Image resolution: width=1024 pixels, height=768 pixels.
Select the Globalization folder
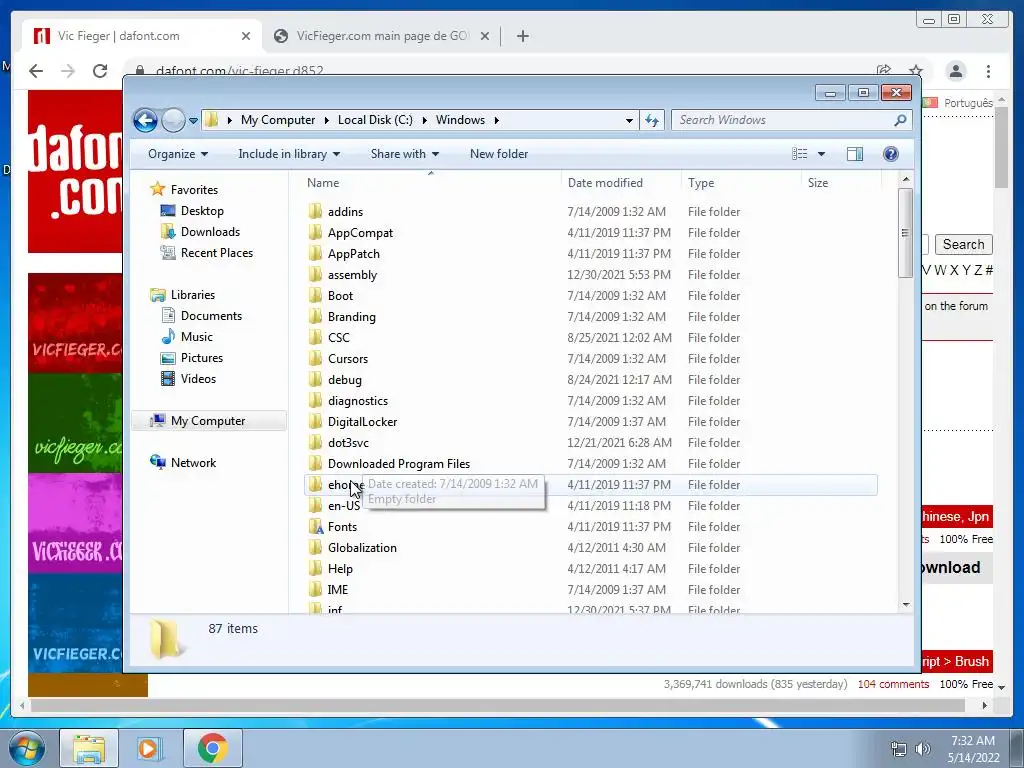pos(362,548)
